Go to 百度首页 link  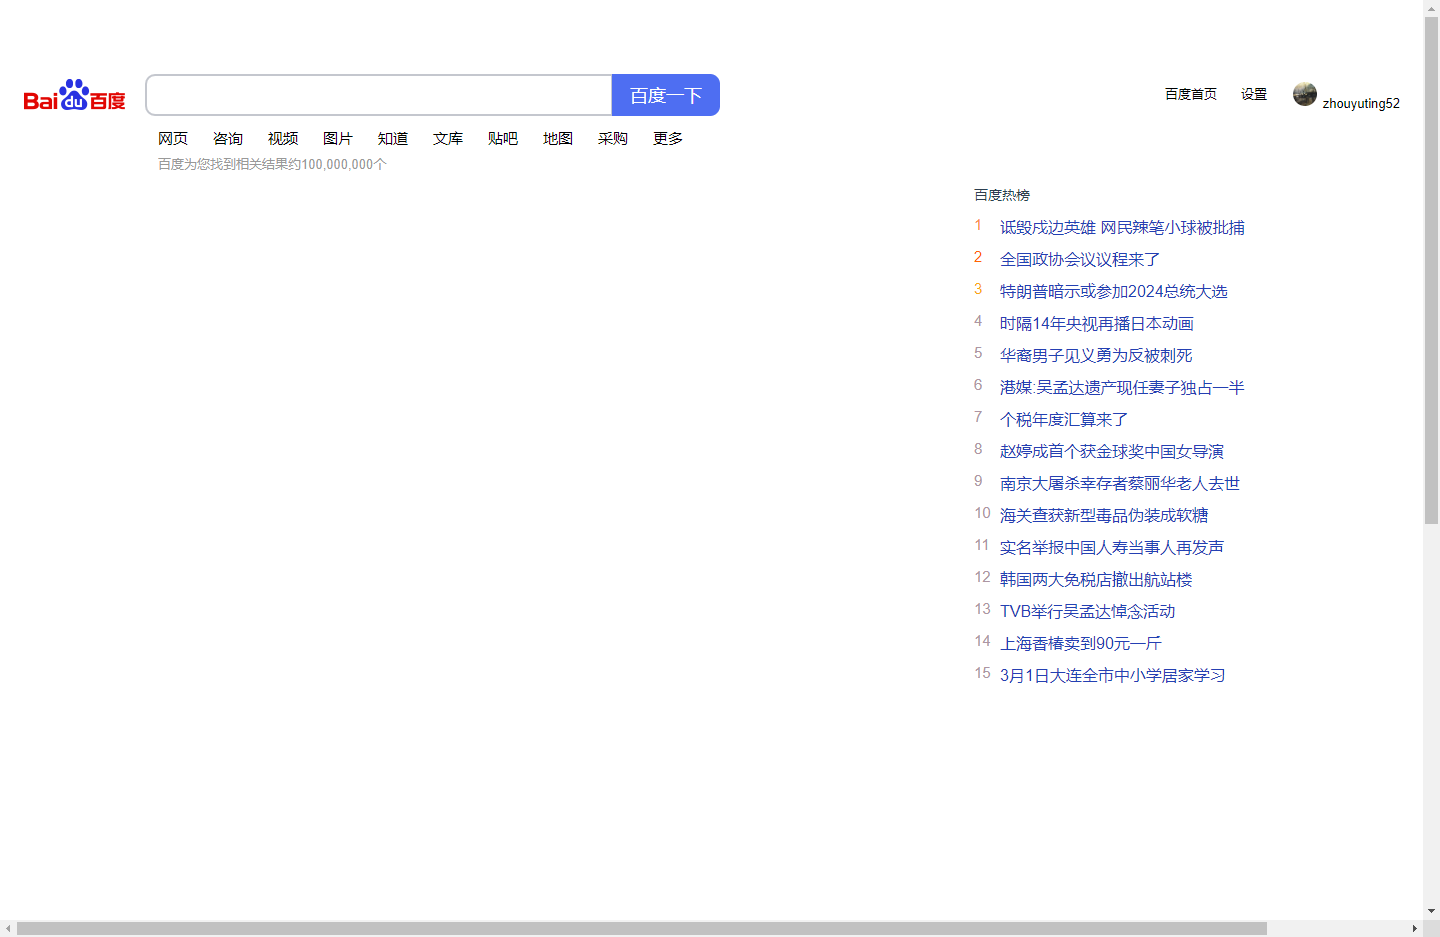[1191, 94]
